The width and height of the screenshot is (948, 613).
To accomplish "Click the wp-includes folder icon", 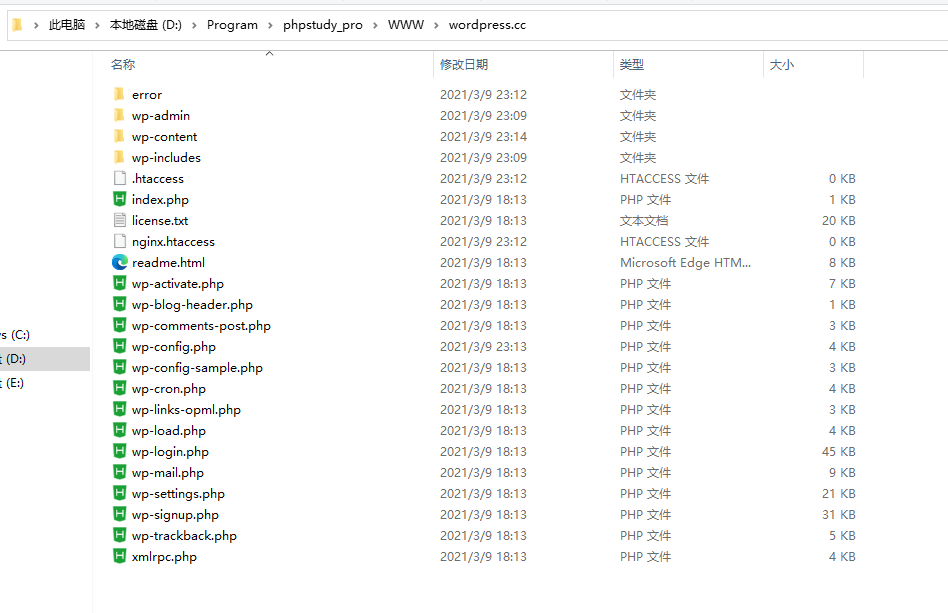I will point(119,157).
